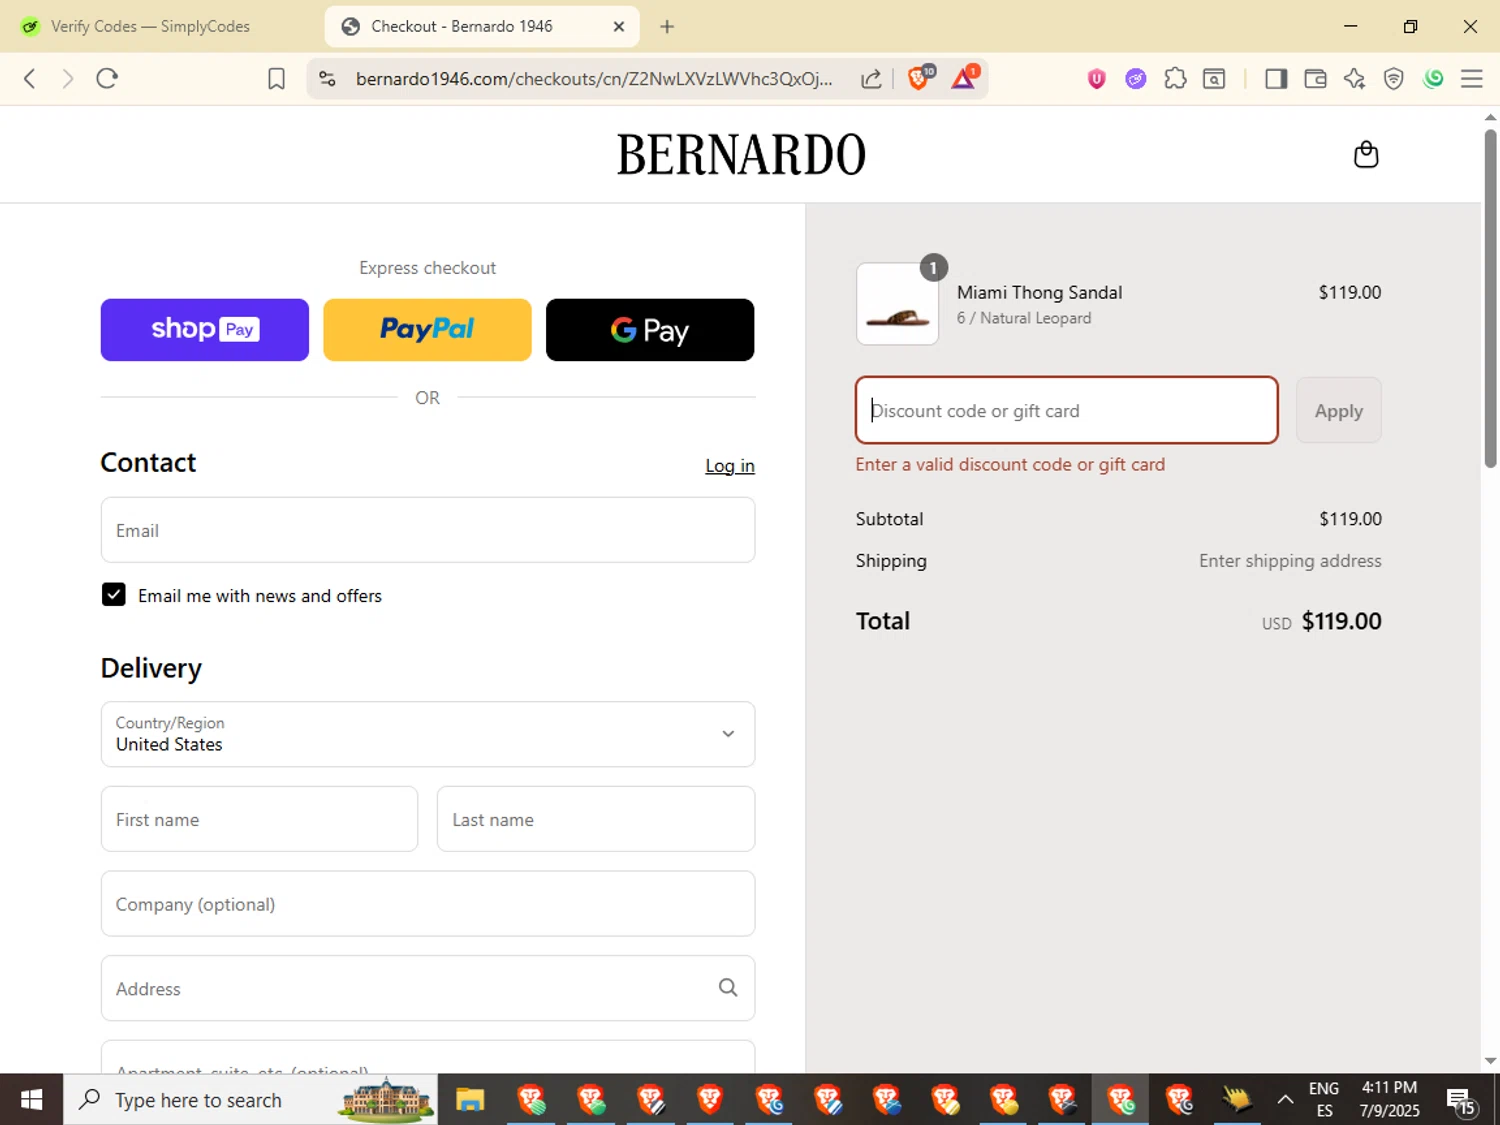Open the Windows notification center

pyautogui.click(x=1461, y=1100)
